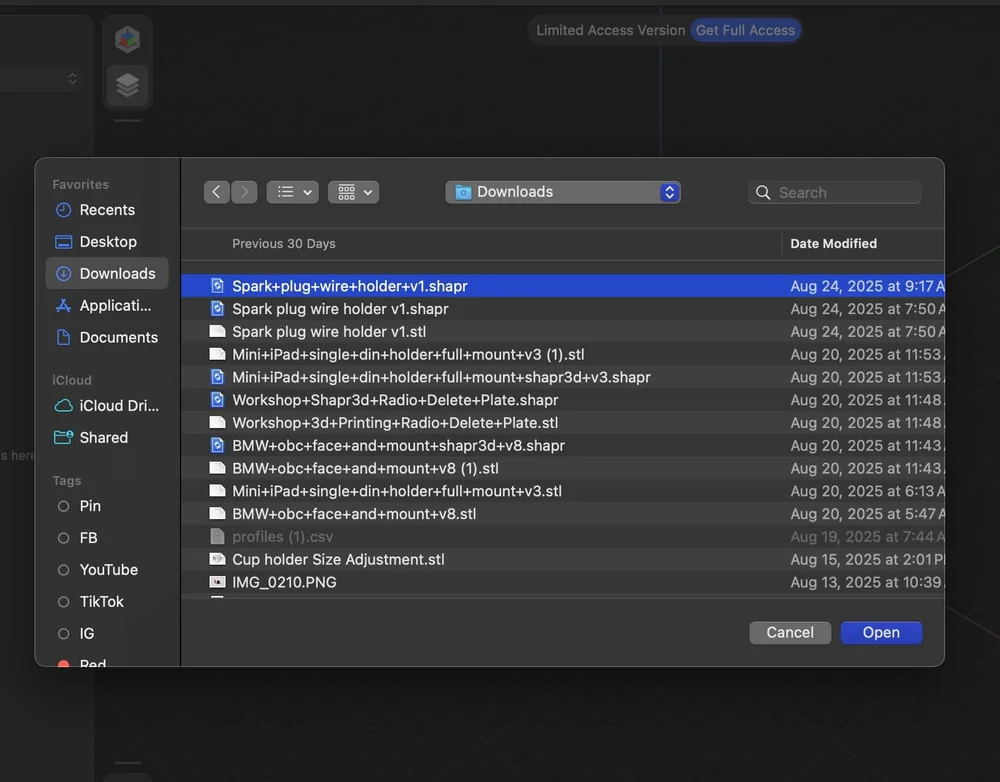Click shapr icon of Workshop+Shapr3d+Radio+Delete+Plate.shapr

[x=217, y=400]
